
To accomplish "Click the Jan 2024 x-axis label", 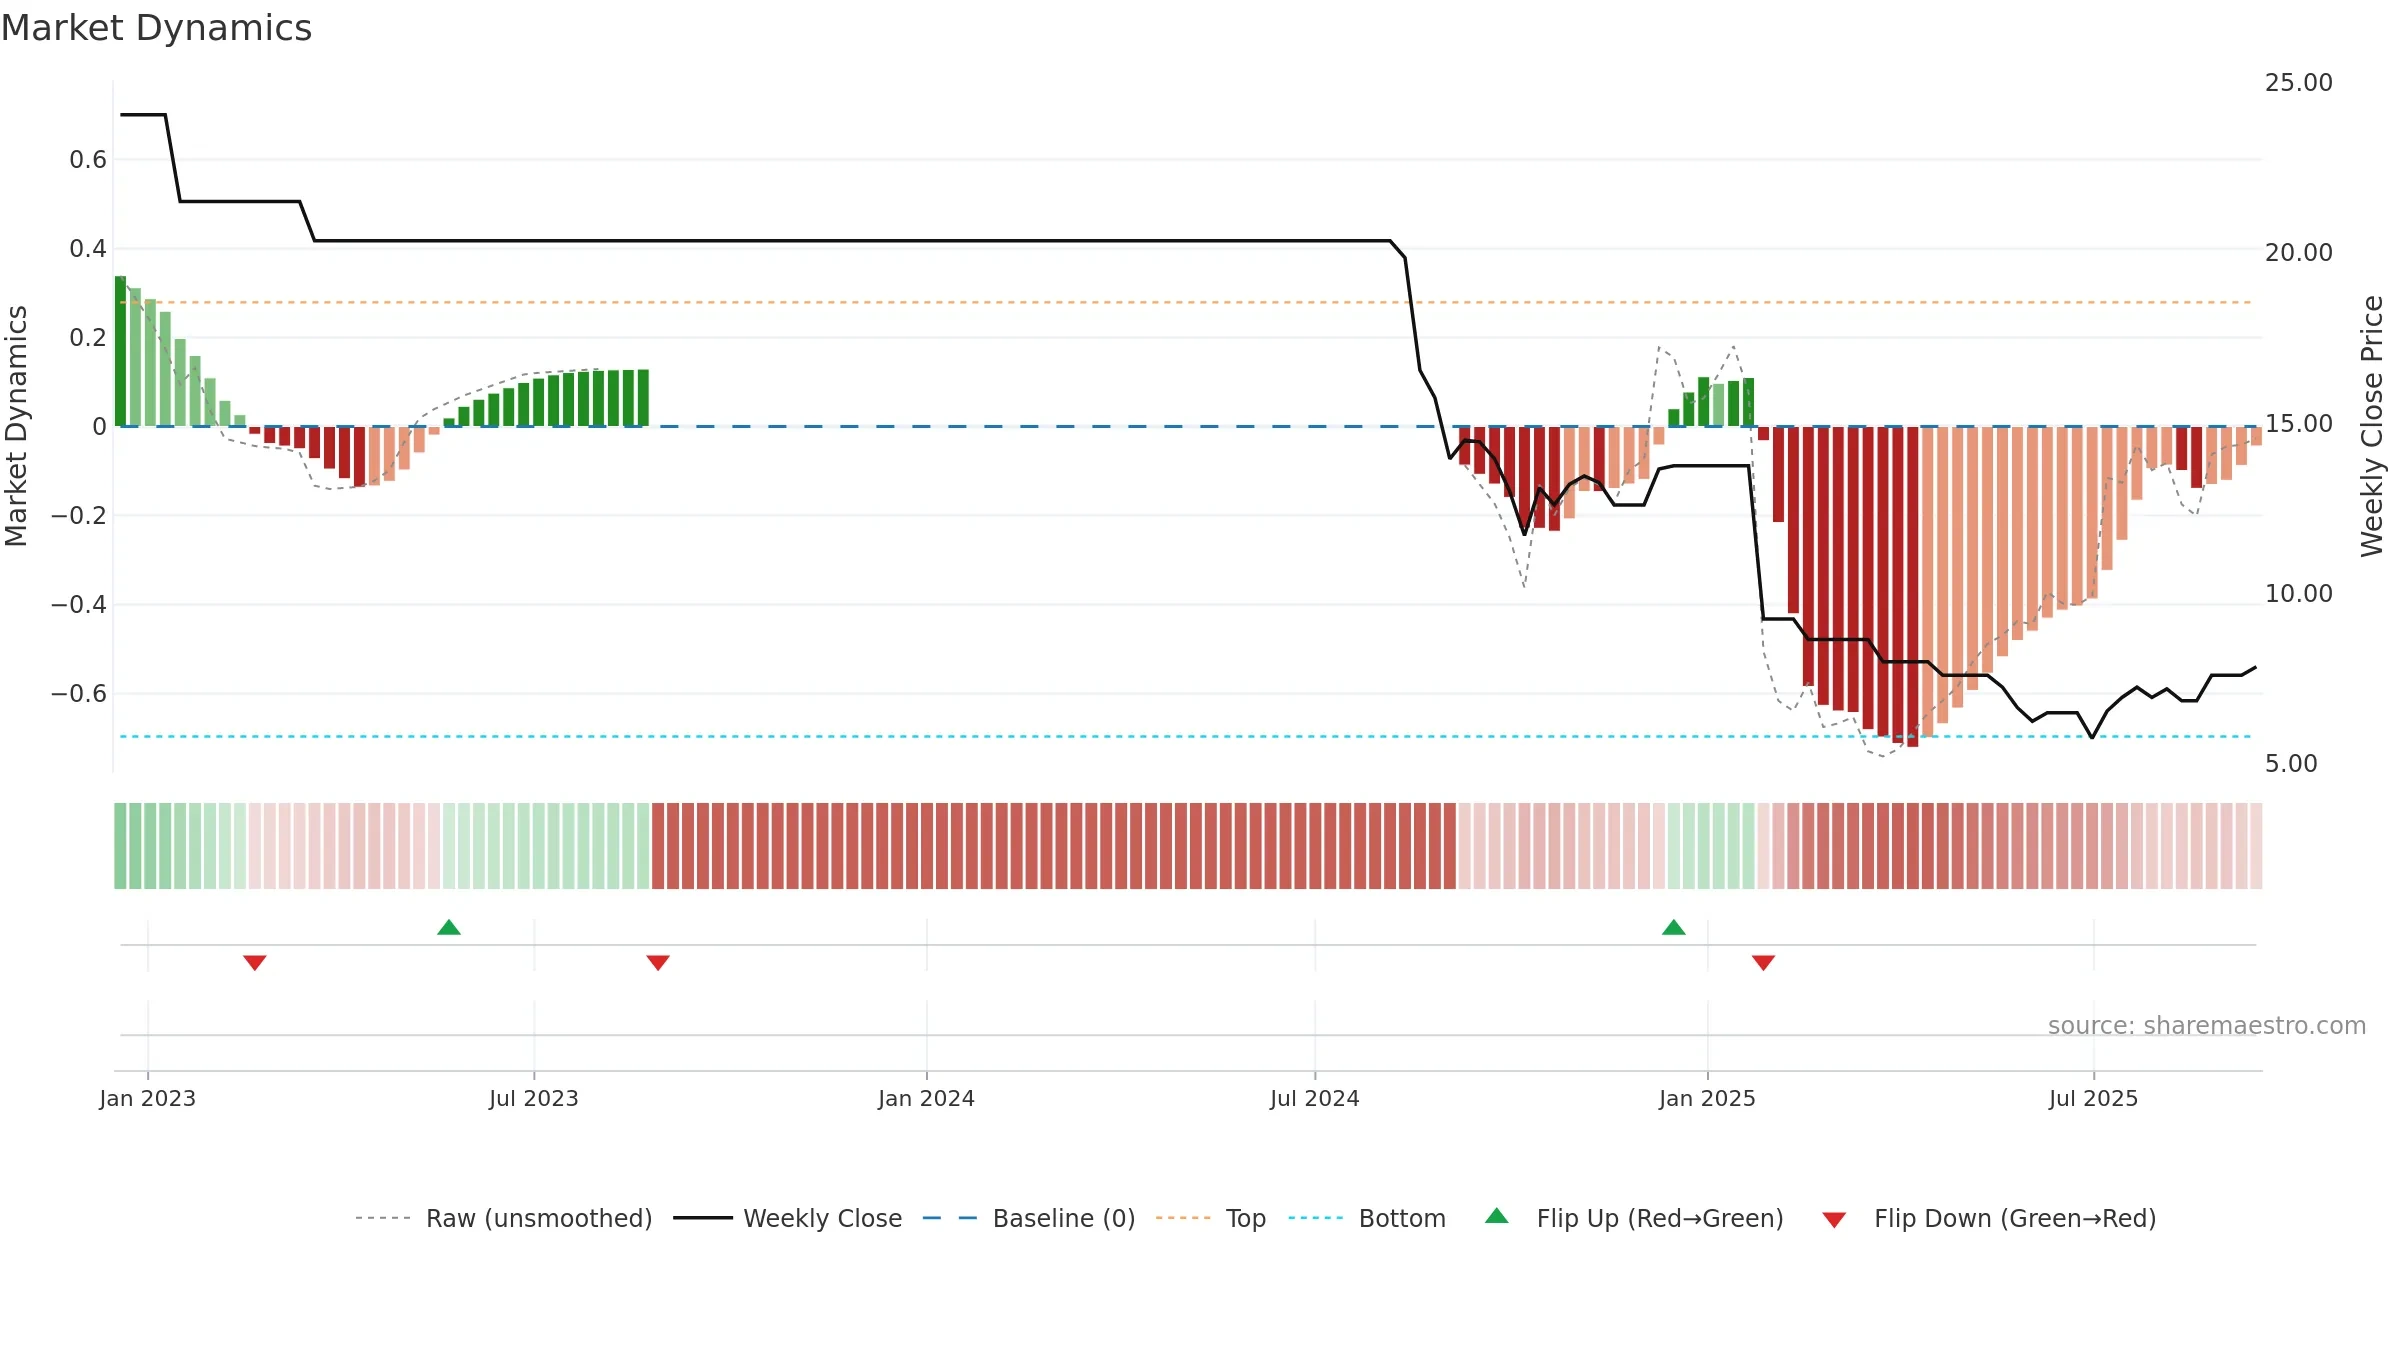I will tap(927, 1098).
